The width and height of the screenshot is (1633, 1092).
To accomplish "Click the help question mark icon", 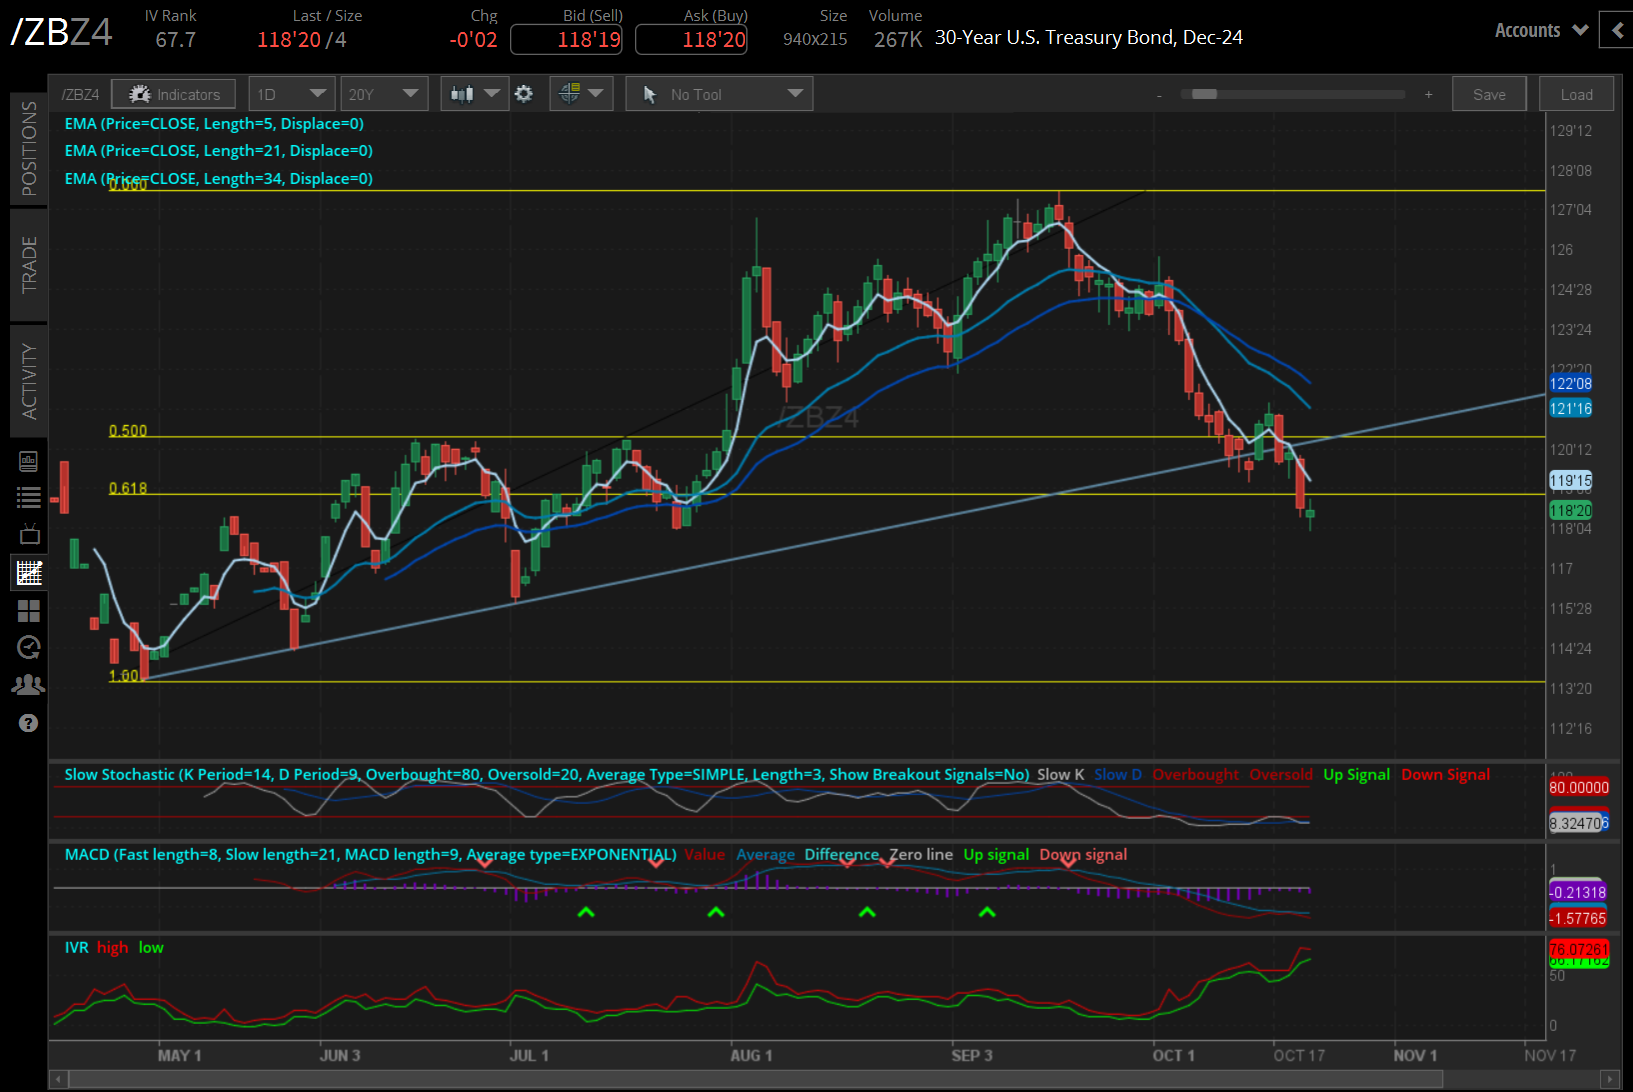I will [x=28, y=723].
